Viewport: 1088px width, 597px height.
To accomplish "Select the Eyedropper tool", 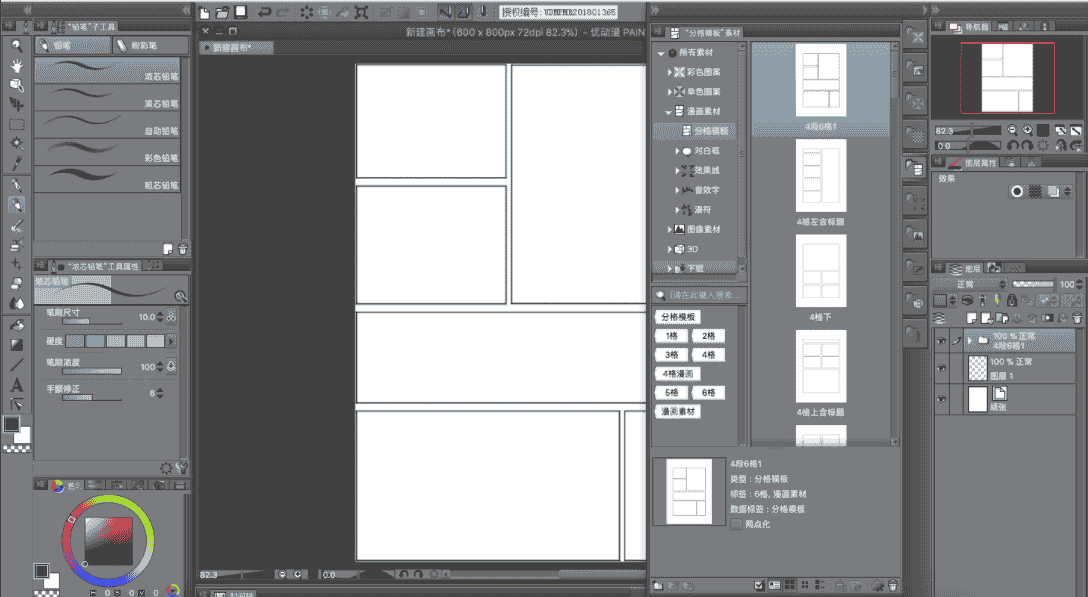I will 17,163.
